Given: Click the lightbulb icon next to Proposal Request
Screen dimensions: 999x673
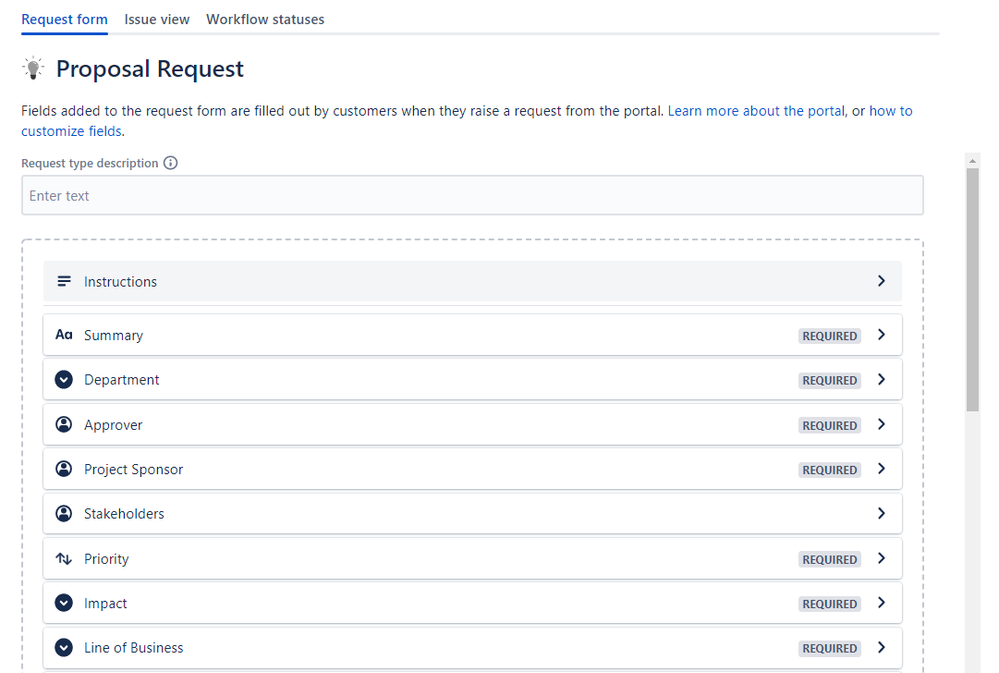Looking at the screenshot, I should (x=33, y=68).
